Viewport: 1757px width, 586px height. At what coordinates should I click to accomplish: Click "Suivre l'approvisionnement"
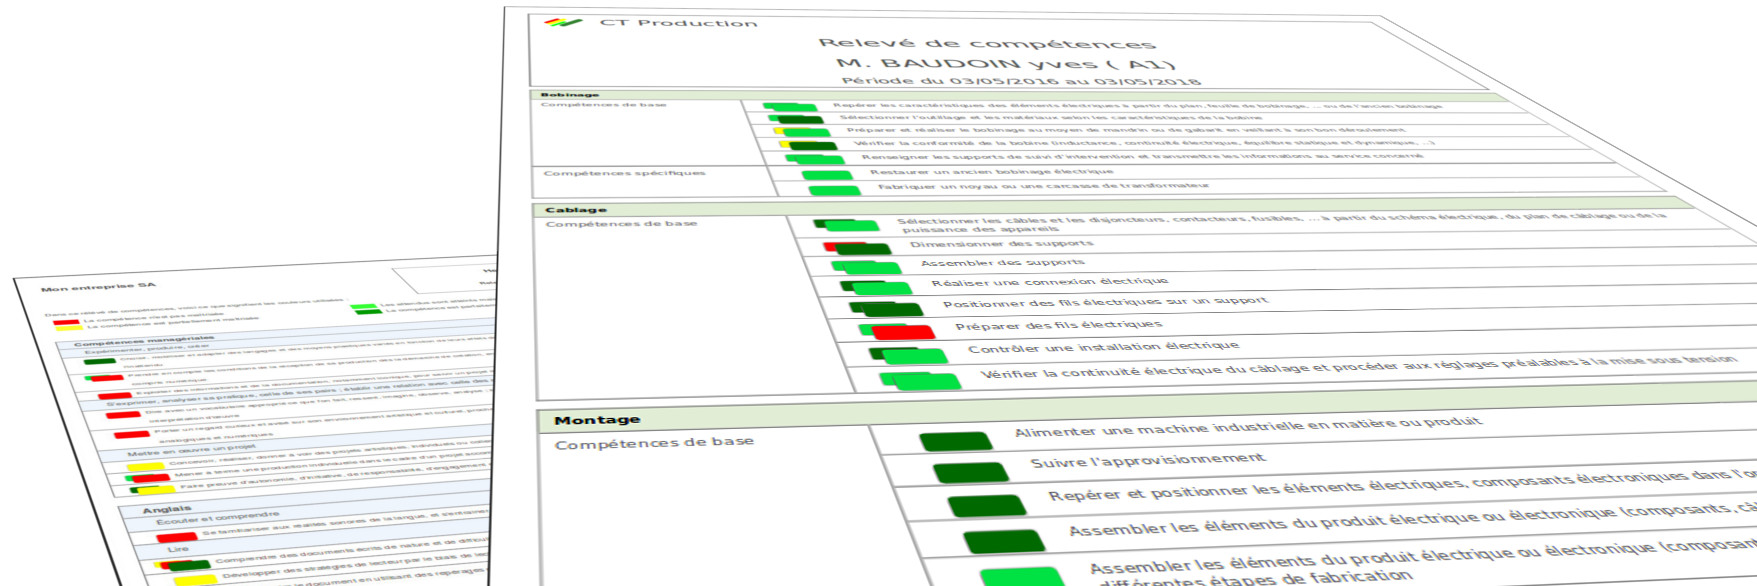point(1148,460)
